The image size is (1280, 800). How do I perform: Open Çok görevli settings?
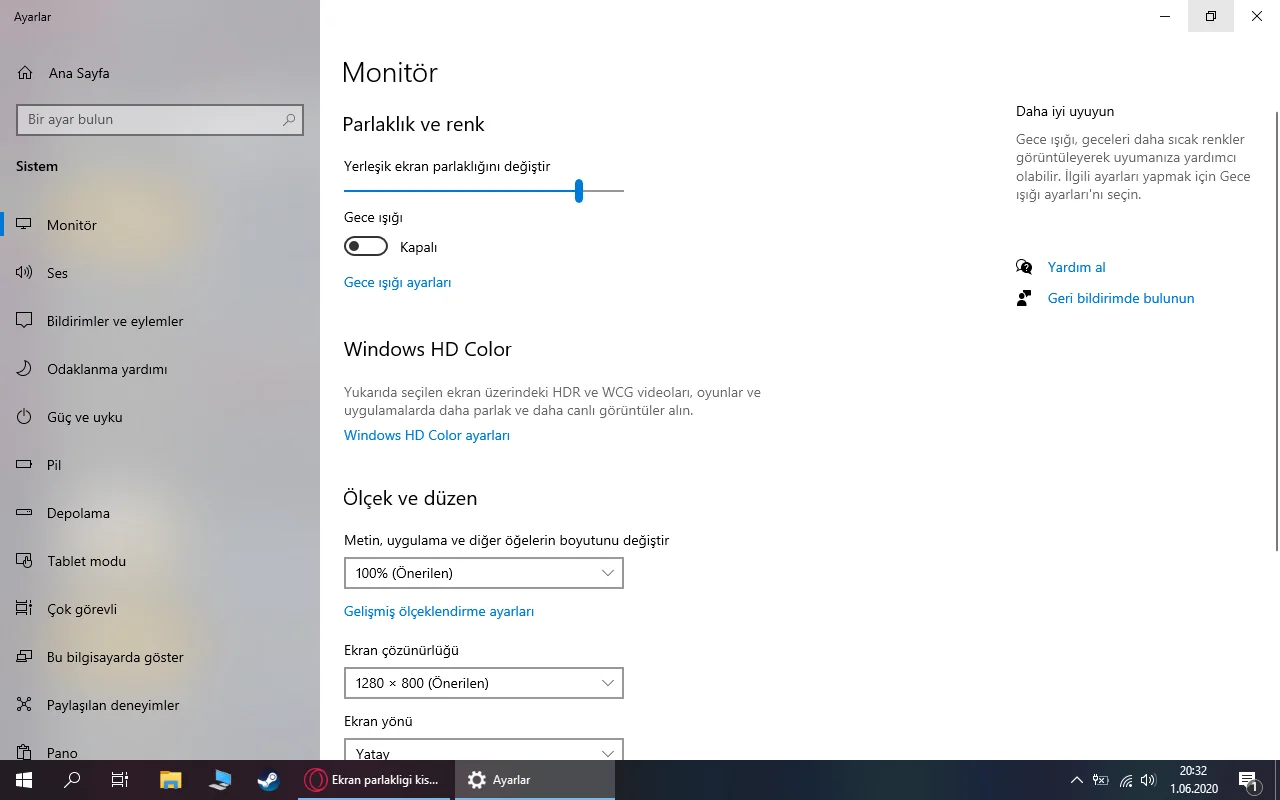[x=160, y=609]
